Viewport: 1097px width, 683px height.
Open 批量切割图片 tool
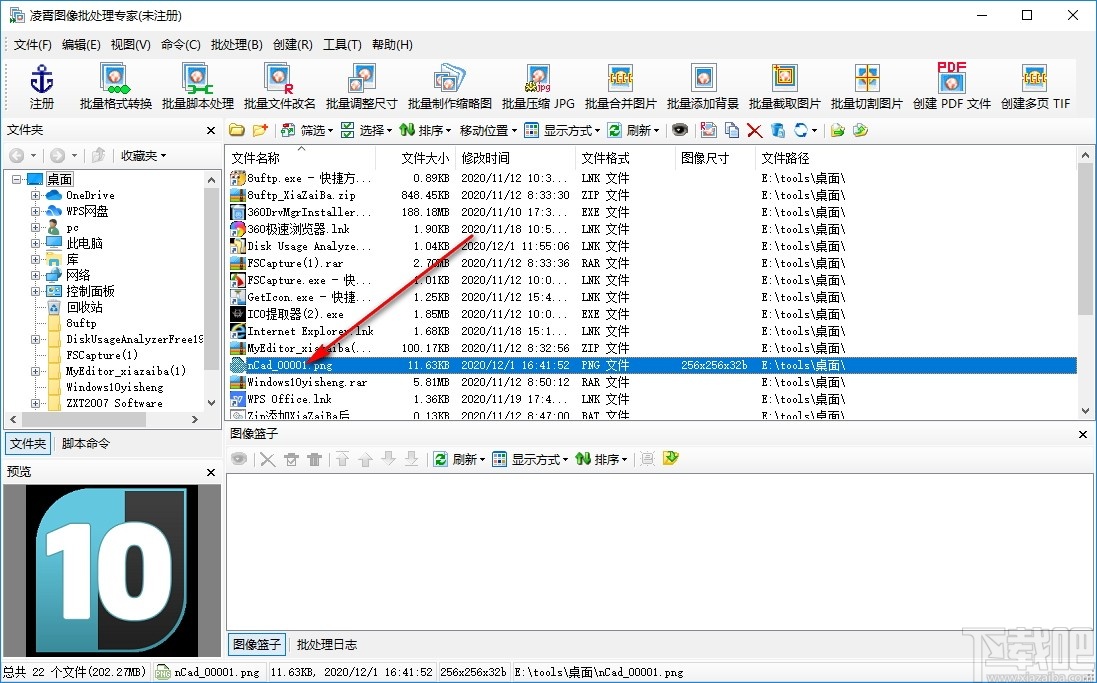pos(867,87)
